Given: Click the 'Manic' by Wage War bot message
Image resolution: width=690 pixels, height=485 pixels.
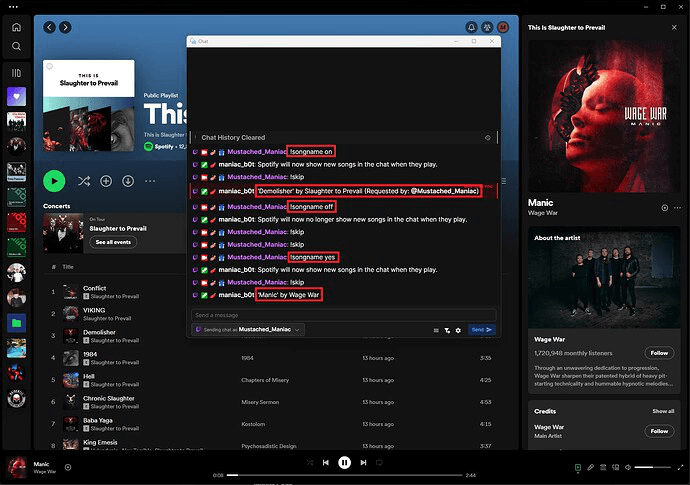Looking at the screenshot, I should 289,295.
